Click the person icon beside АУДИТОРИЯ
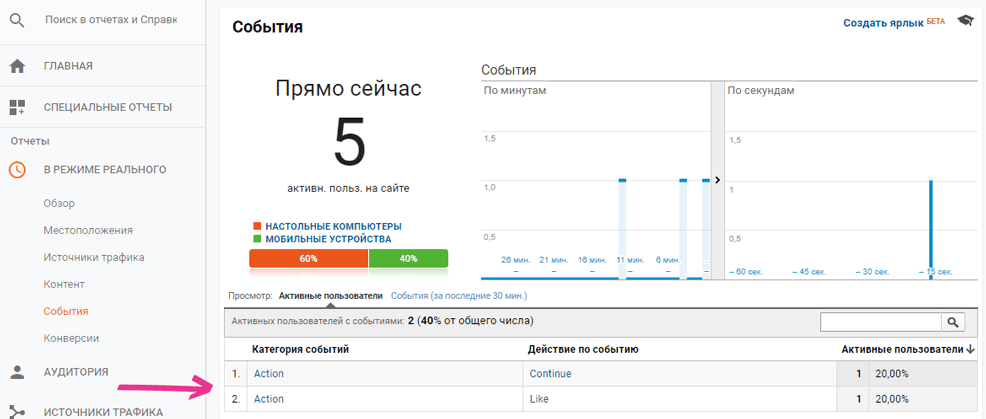The height and width of the screenshot is (419, 986). (x=18, y=371)
